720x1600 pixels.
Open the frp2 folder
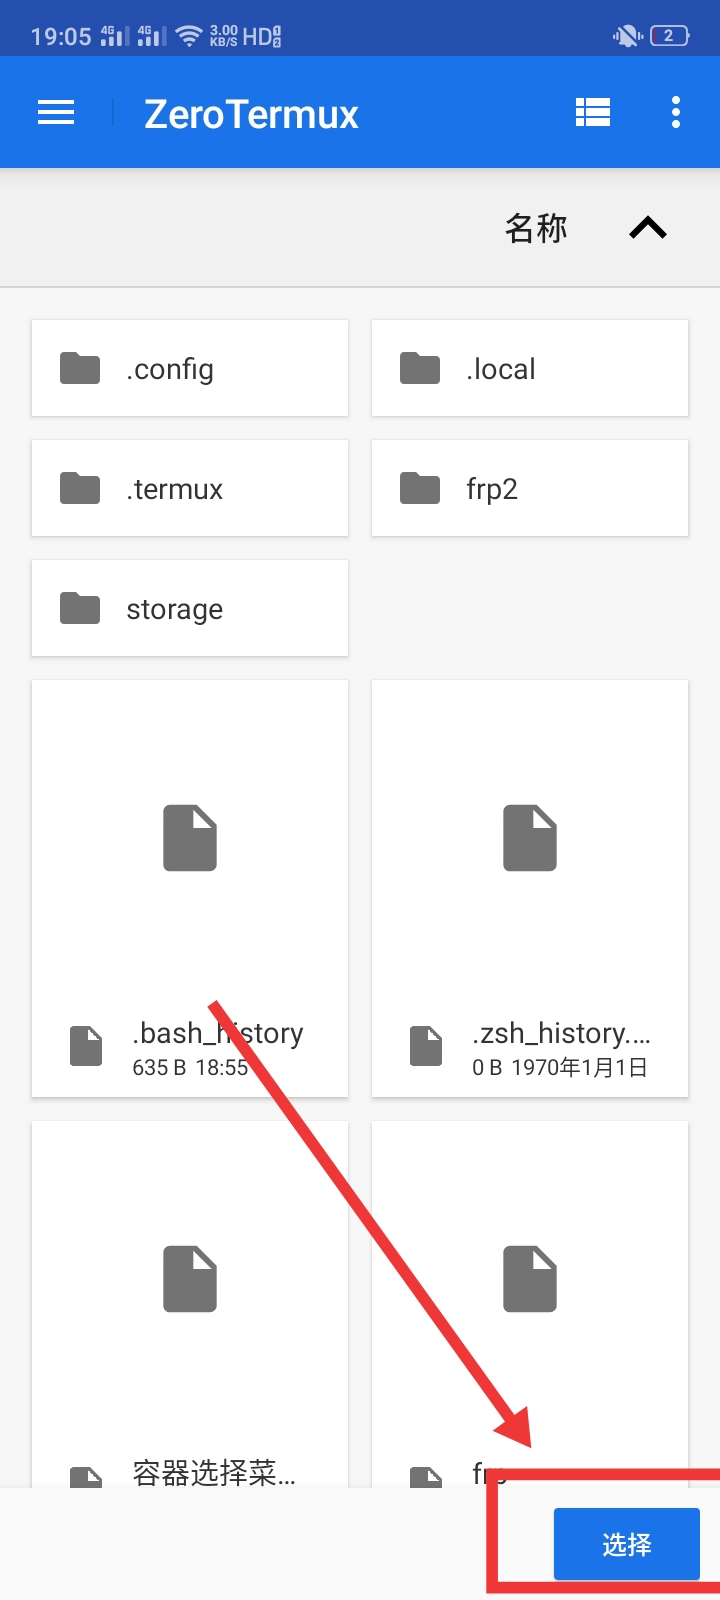[x=530, y=488]
